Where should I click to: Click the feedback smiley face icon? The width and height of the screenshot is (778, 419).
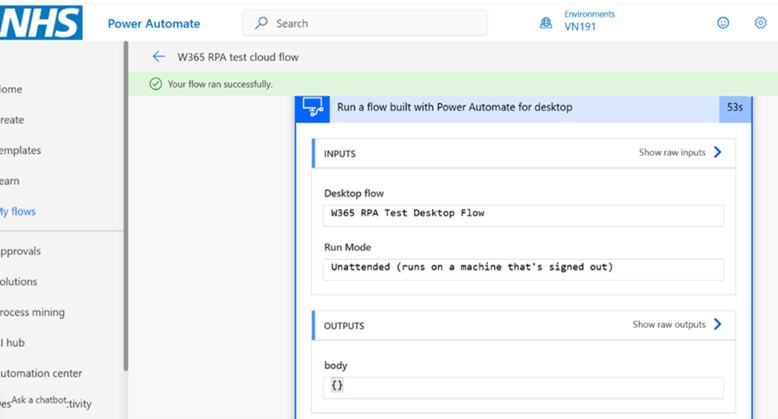click(723, 23)
